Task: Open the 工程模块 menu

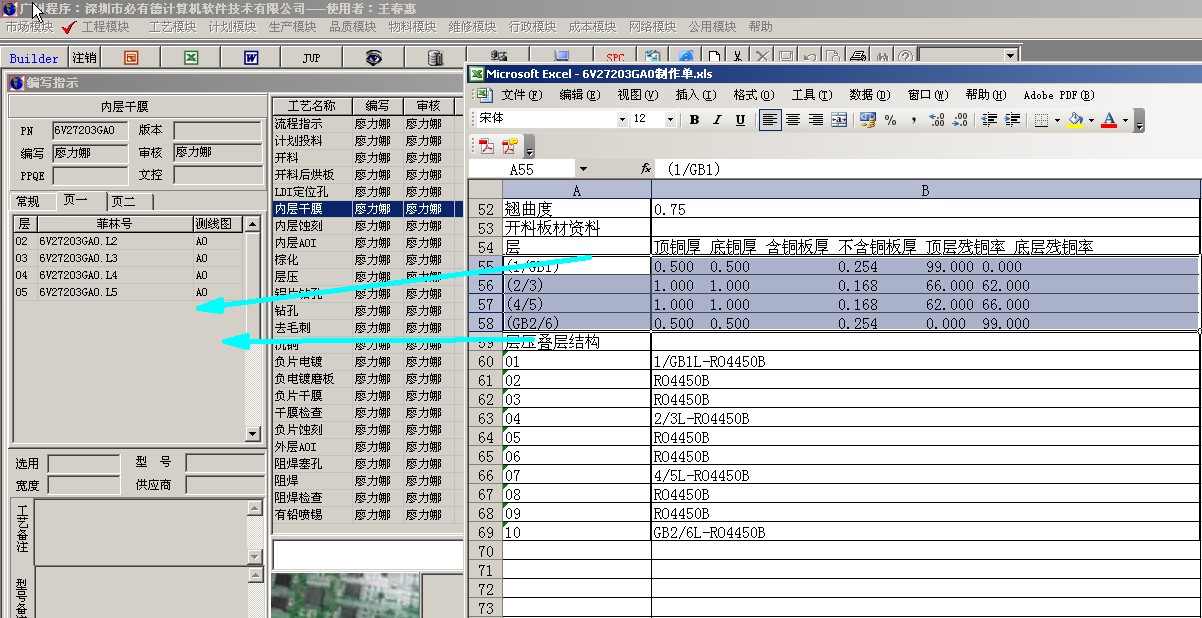Action: click(106, 27)
